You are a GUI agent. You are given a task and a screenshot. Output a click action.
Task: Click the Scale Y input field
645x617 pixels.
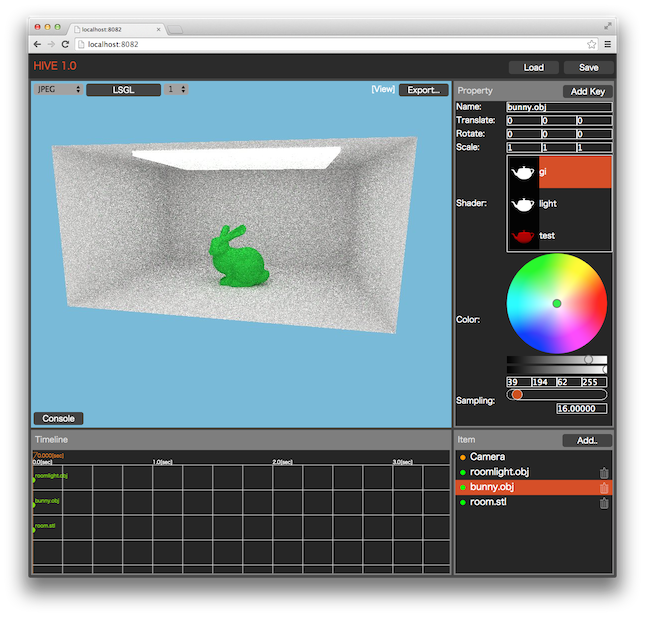[x=559, y=148]
